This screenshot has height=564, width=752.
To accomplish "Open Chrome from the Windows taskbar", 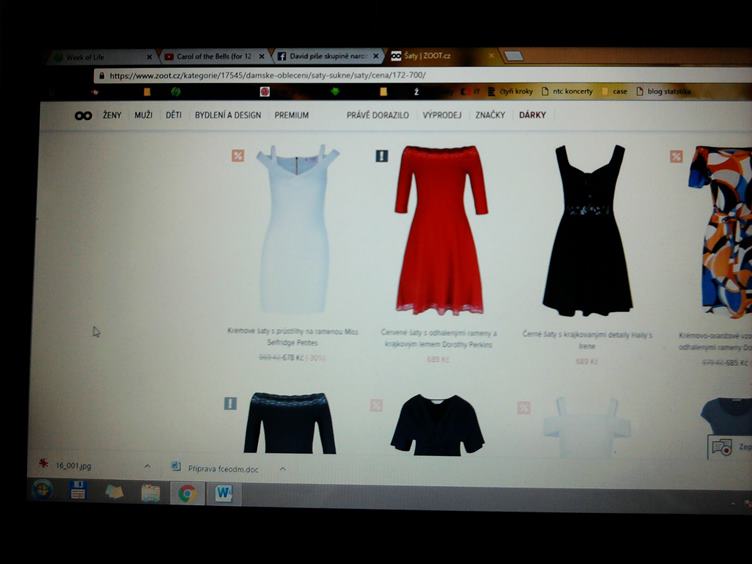I will tap(186, 492).
